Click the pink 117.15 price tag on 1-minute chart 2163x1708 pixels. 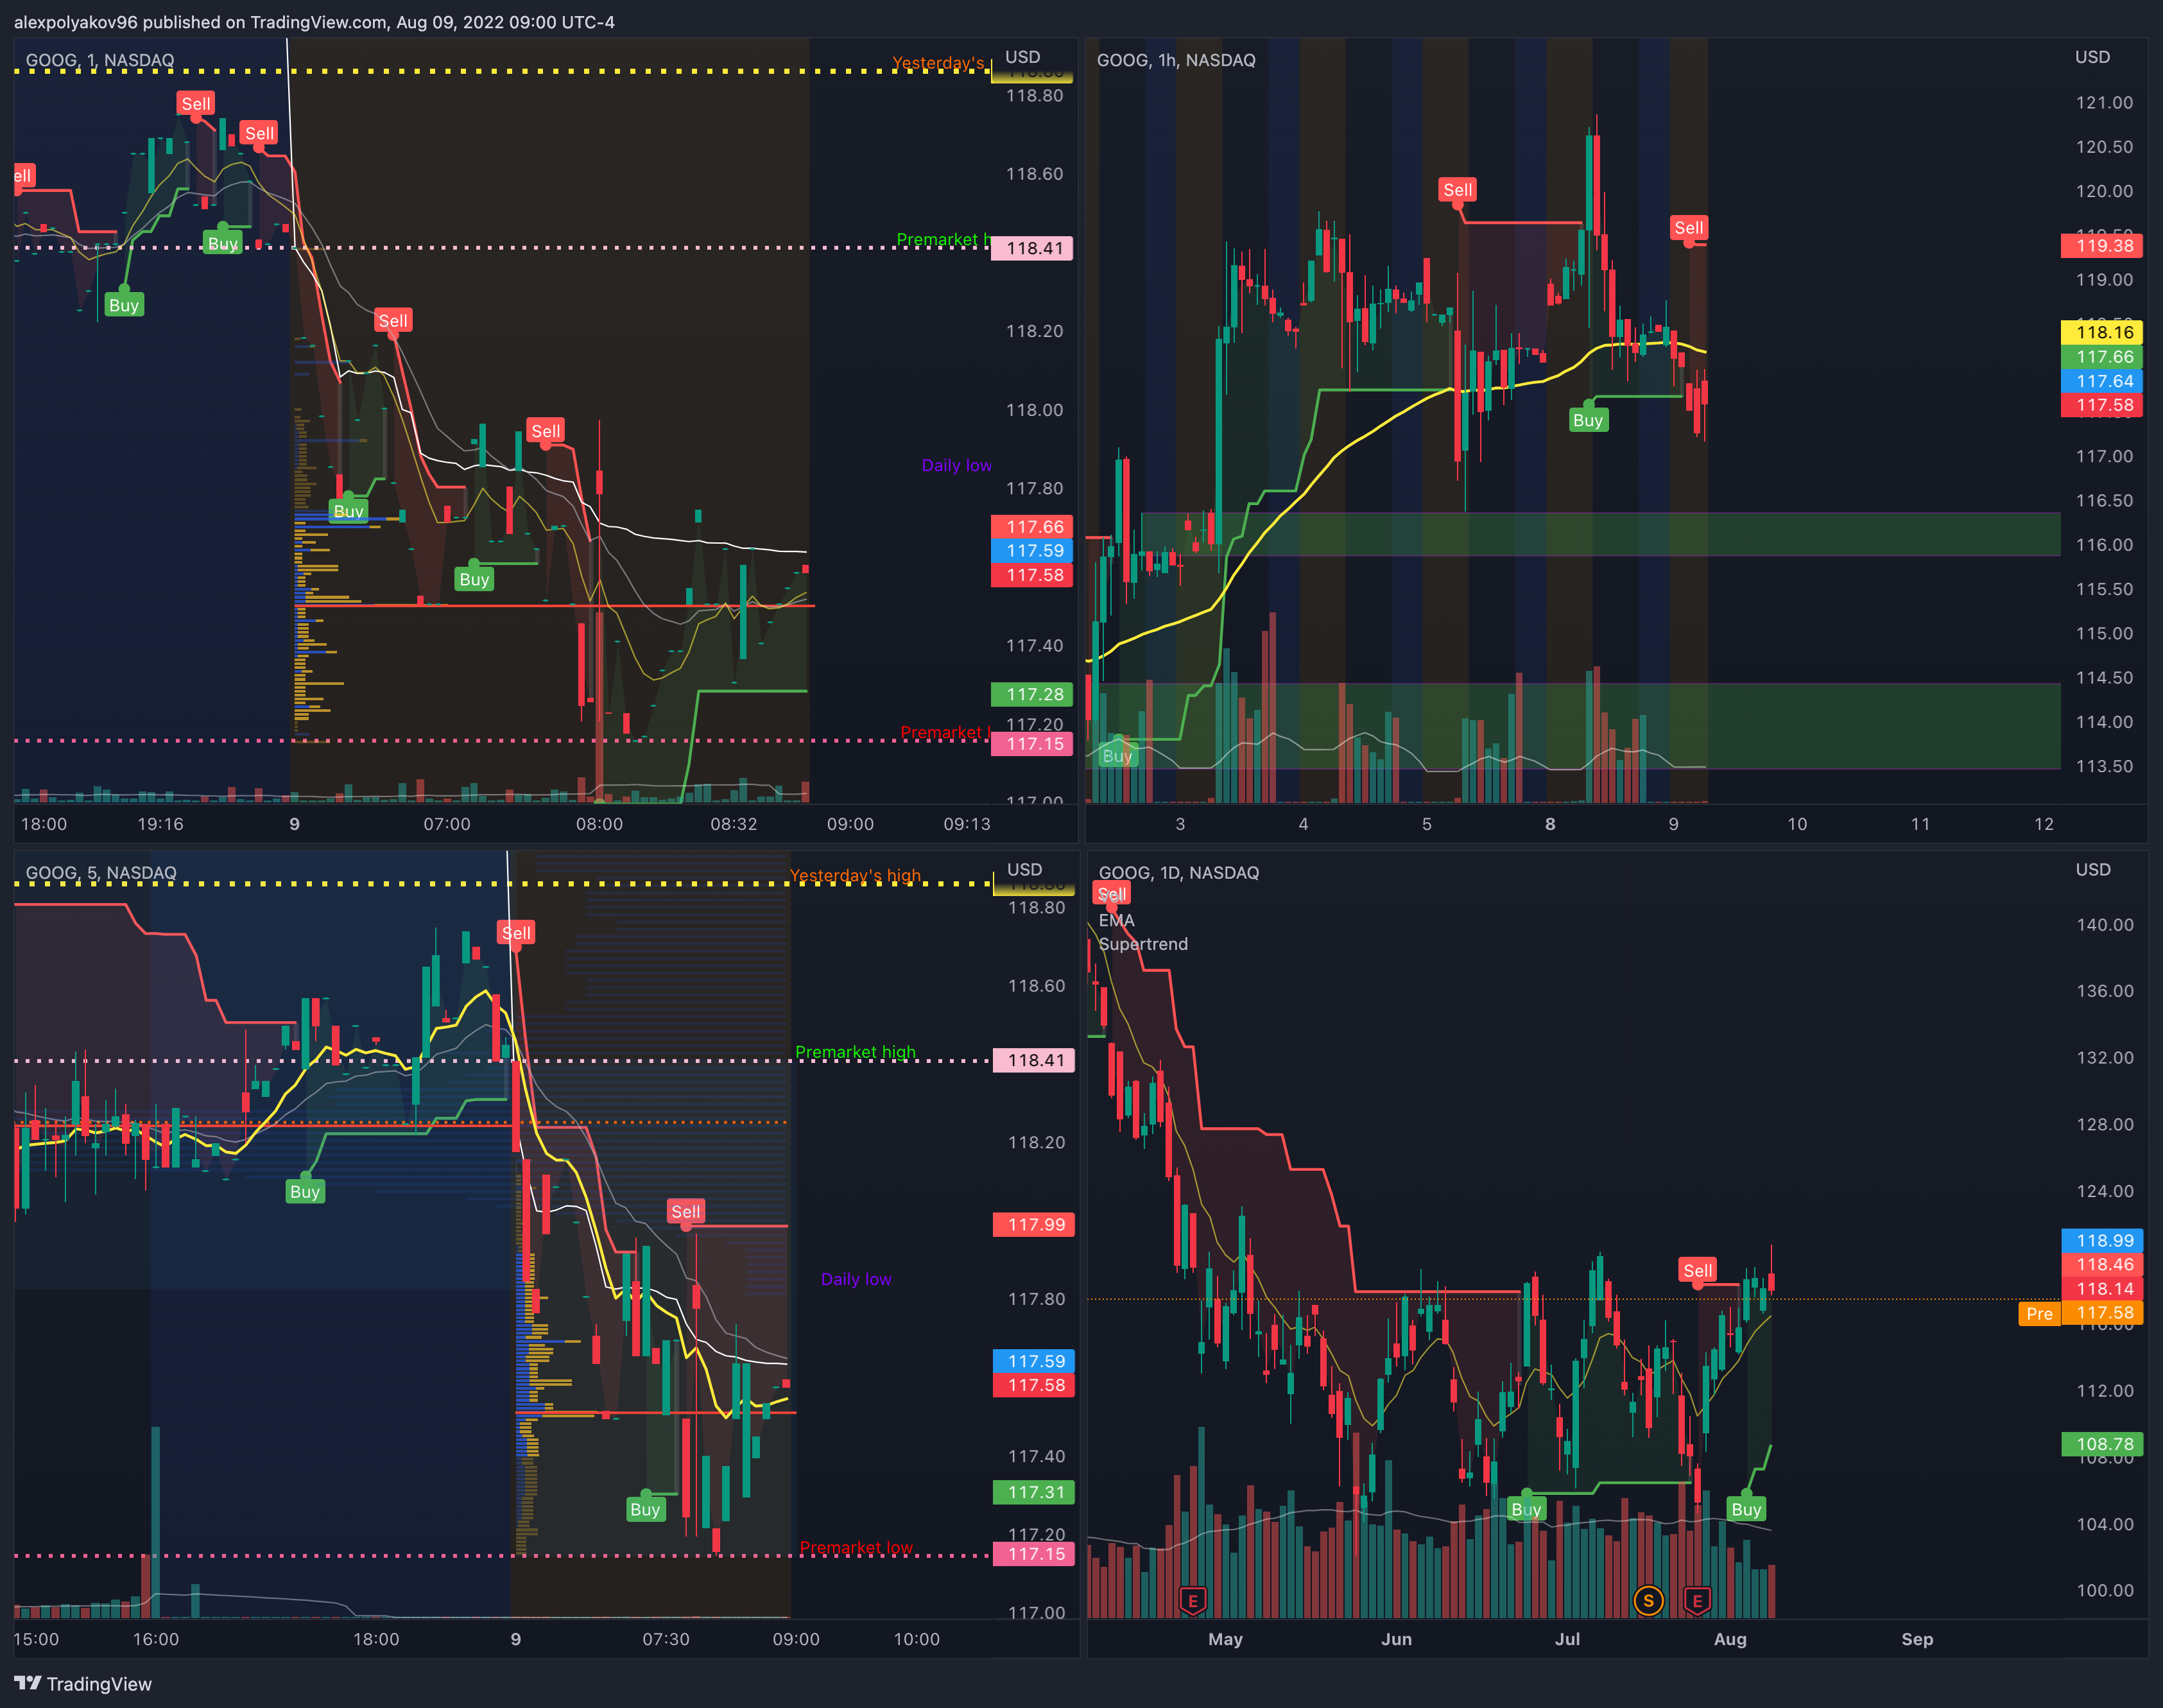click(x=1032, y=744)
